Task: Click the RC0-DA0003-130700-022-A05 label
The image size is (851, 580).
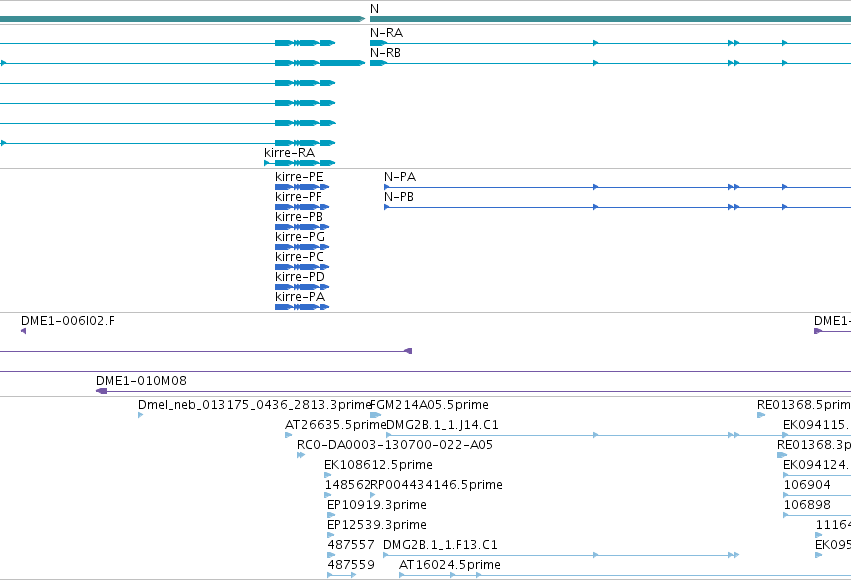Action: click(x=395, y=445)
